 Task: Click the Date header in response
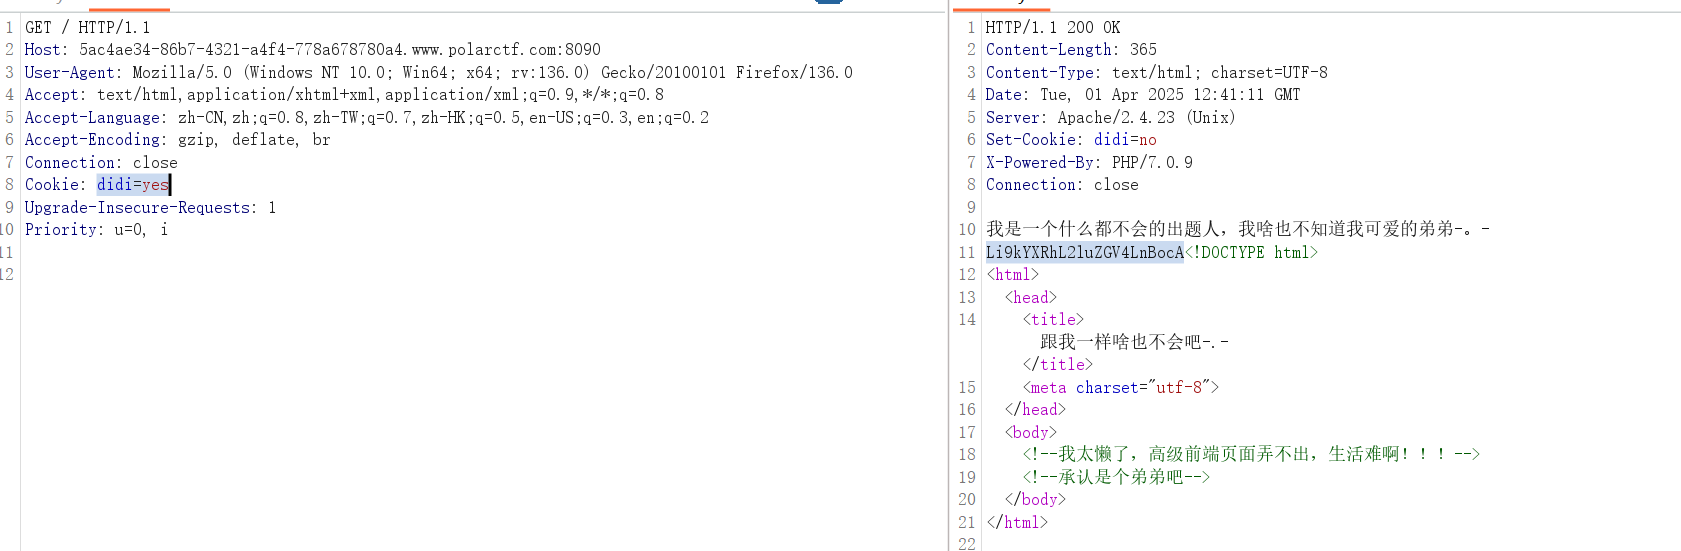[1143, 94]
